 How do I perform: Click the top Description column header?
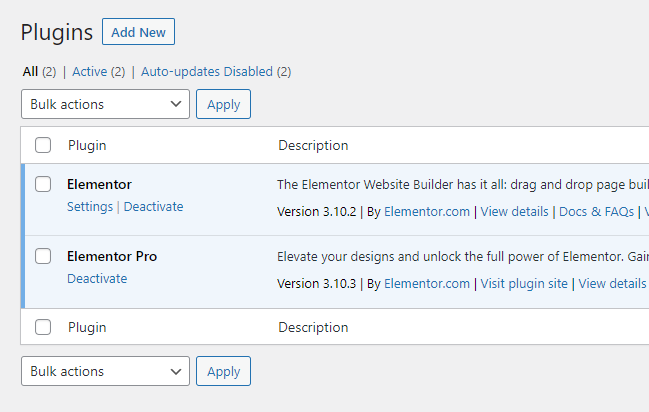click(313, 145)
